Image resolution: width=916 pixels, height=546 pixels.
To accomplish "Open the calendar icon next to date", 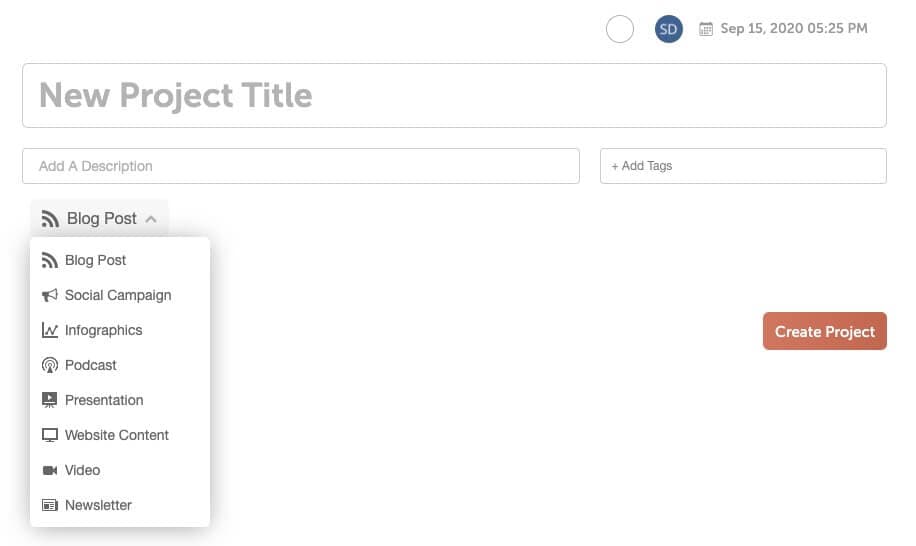I will 706,29.
